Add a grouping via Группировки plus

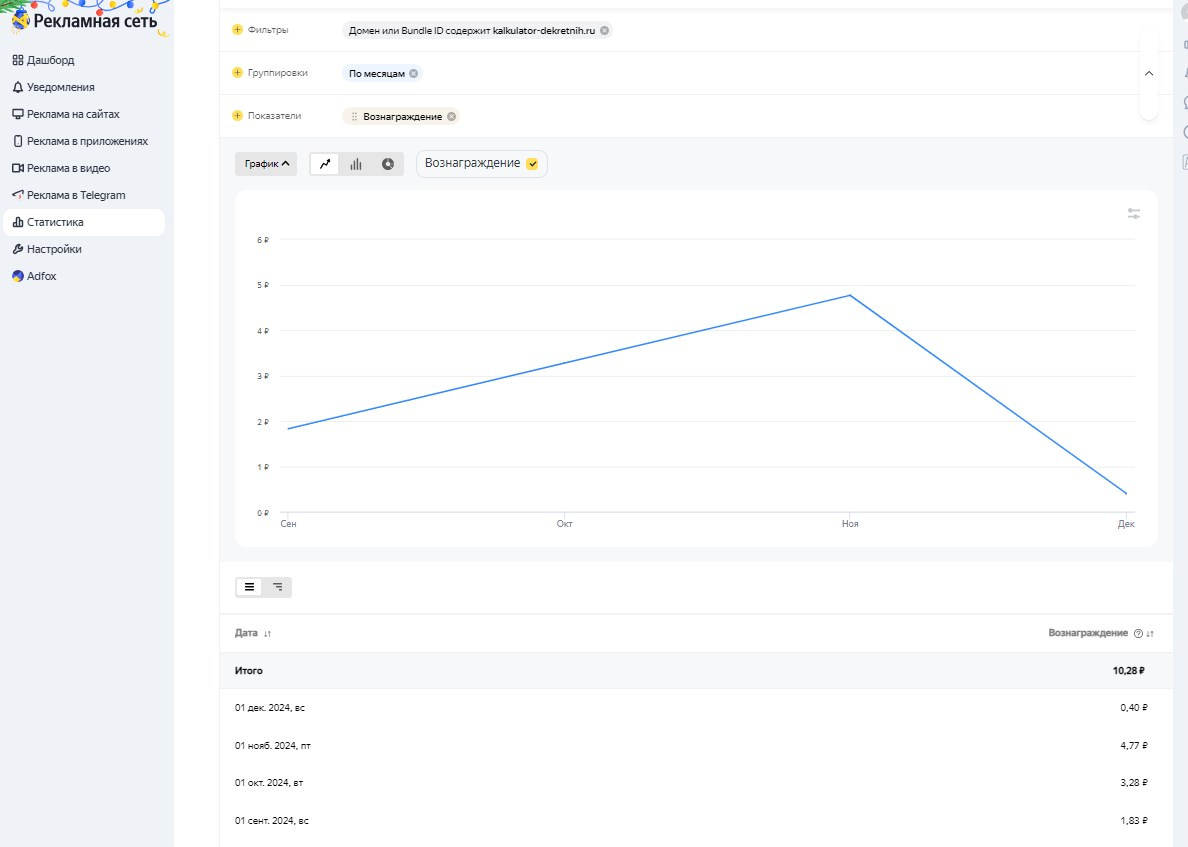click(237, 73)
